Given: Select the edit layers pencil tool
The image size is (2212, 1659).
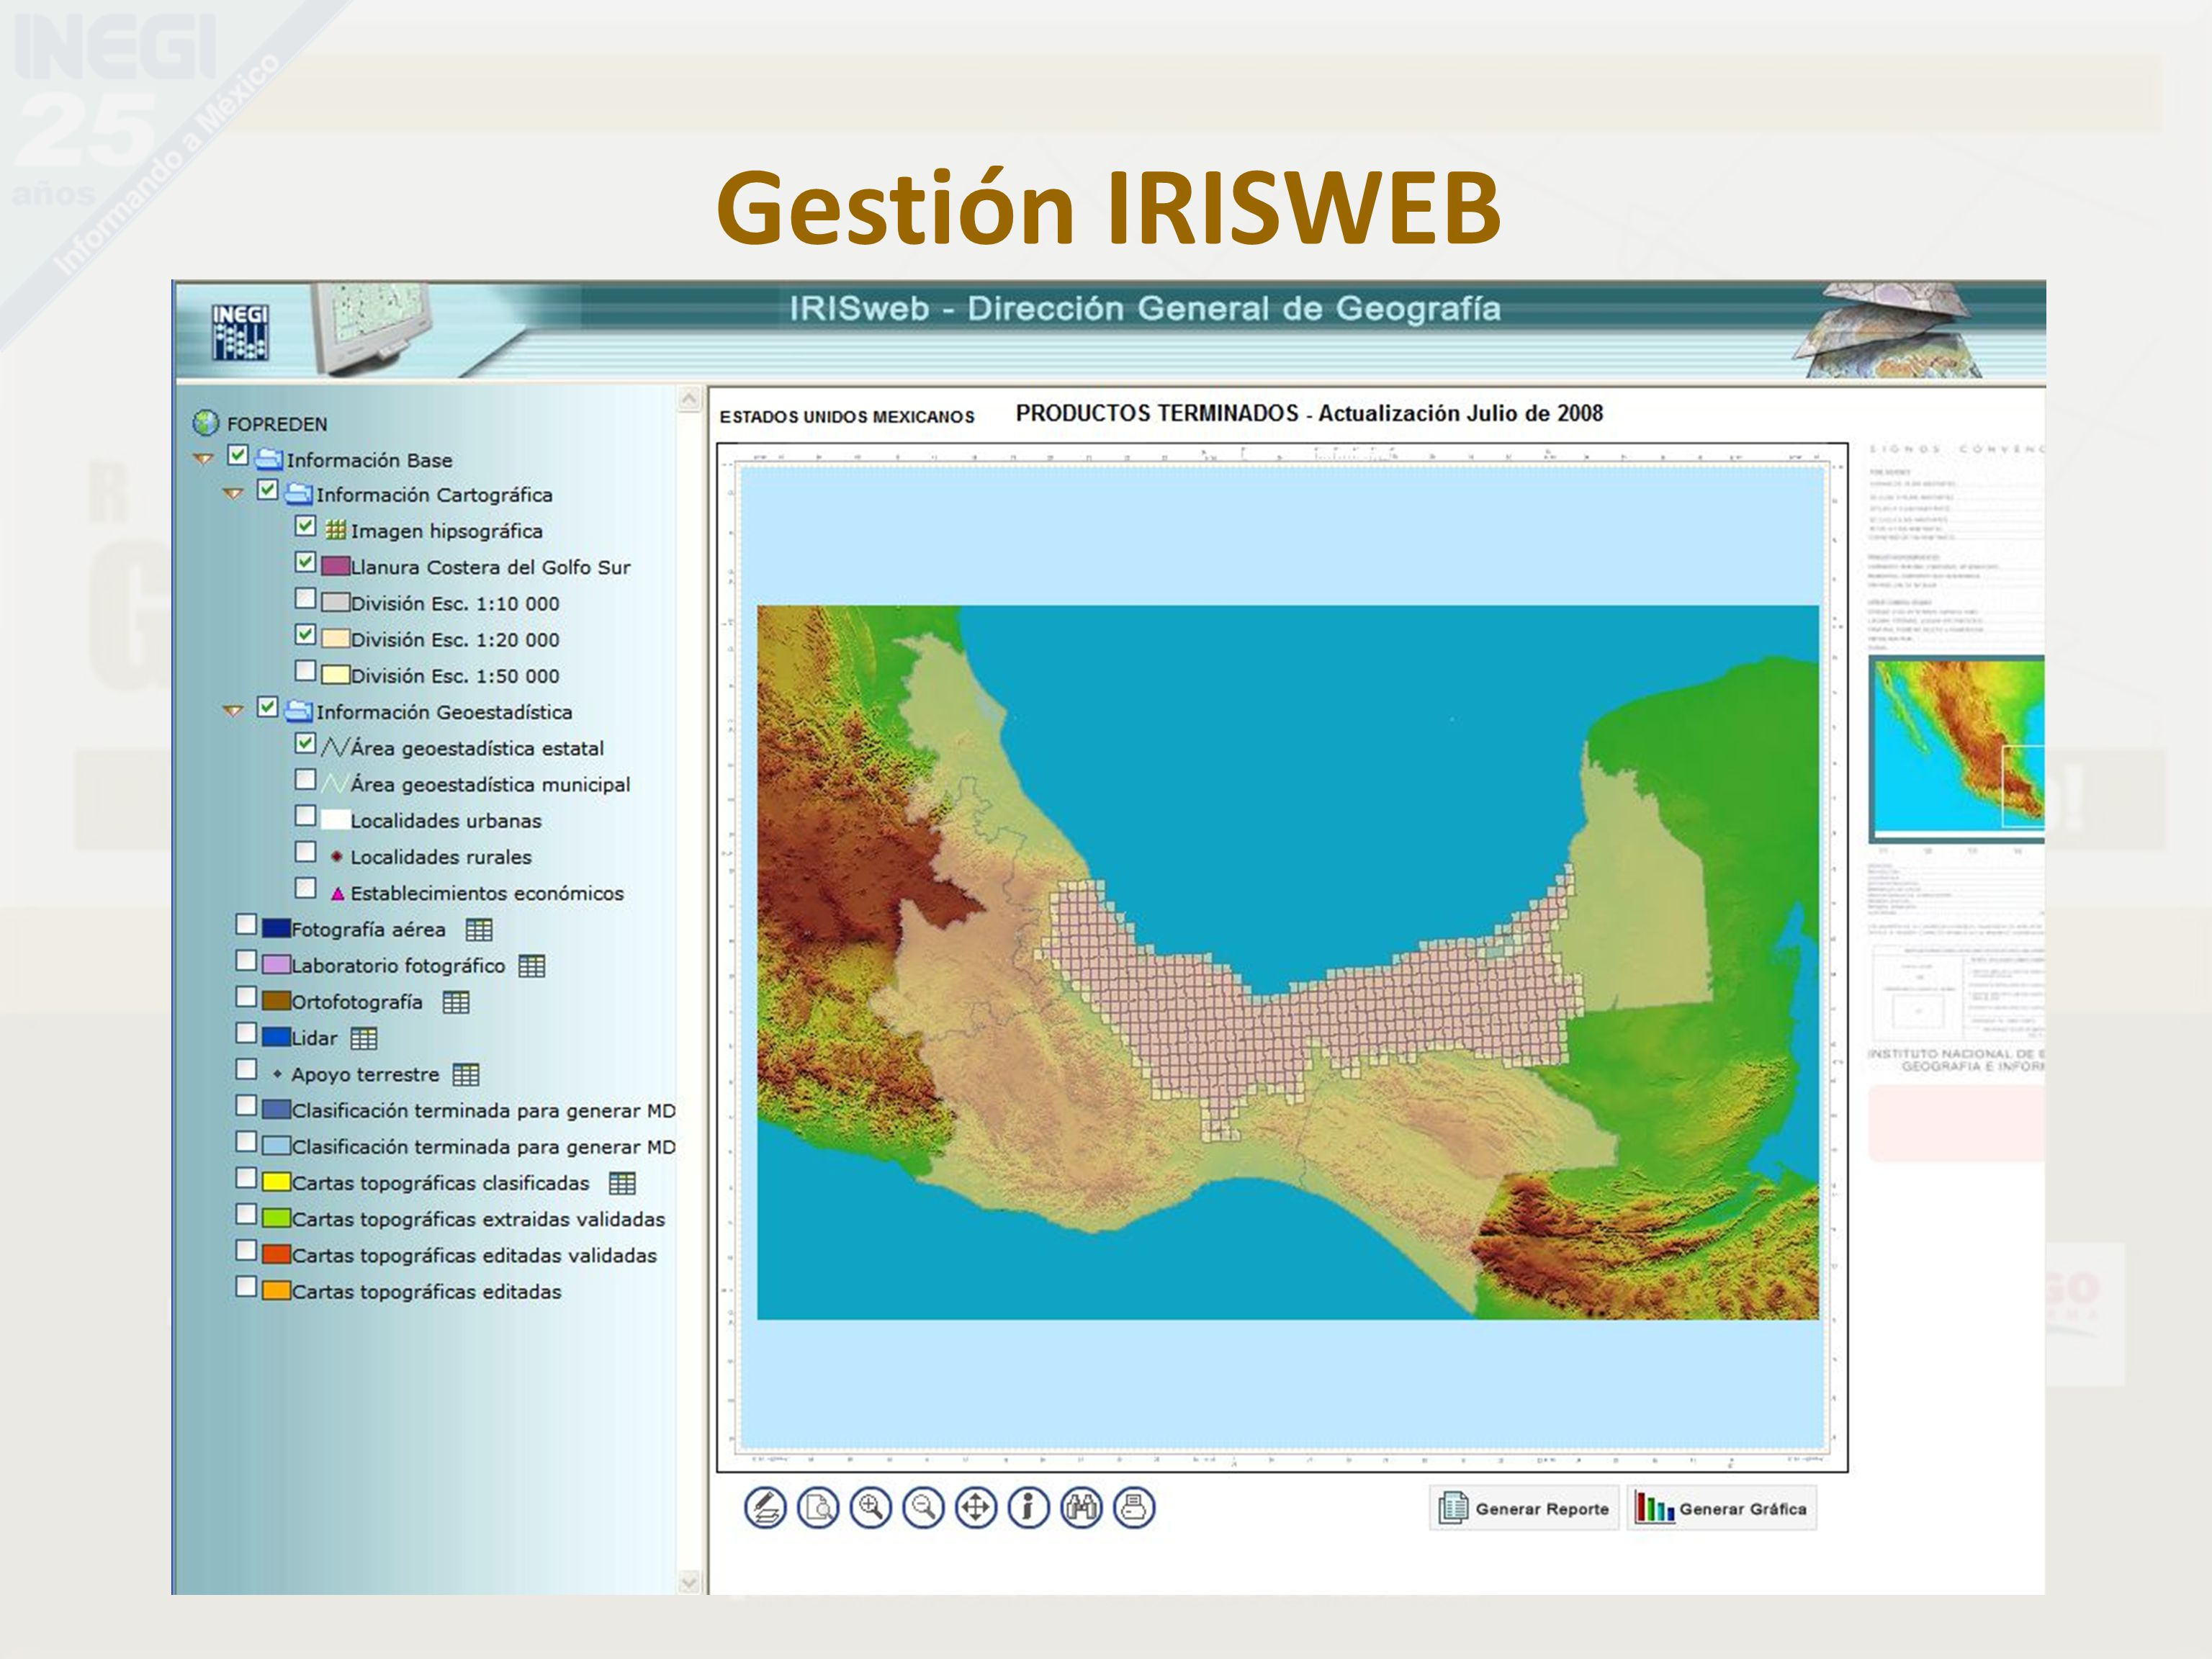Looking at the screenshot, I should click(765, 1507).
